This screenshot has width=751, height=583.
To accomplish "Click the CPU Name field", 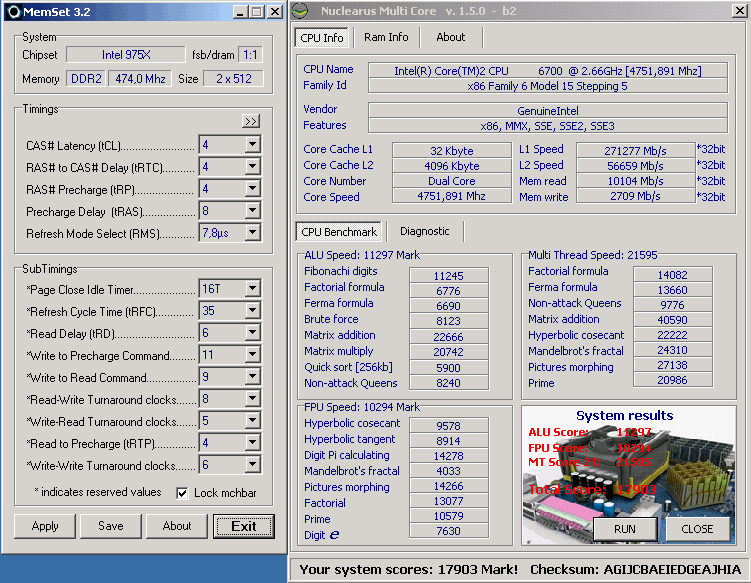I will pyautogui.click(x=547, y=71).
